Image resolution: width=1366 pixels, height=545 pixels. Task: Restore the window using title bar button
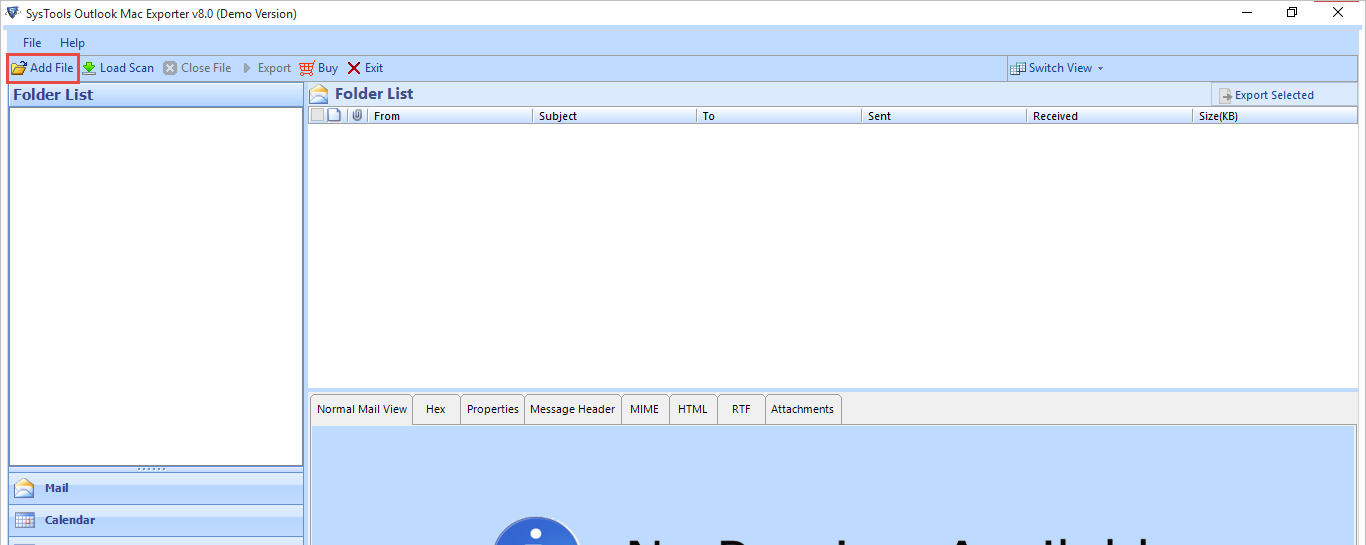pyautogui.click(x=1292, y=13)
